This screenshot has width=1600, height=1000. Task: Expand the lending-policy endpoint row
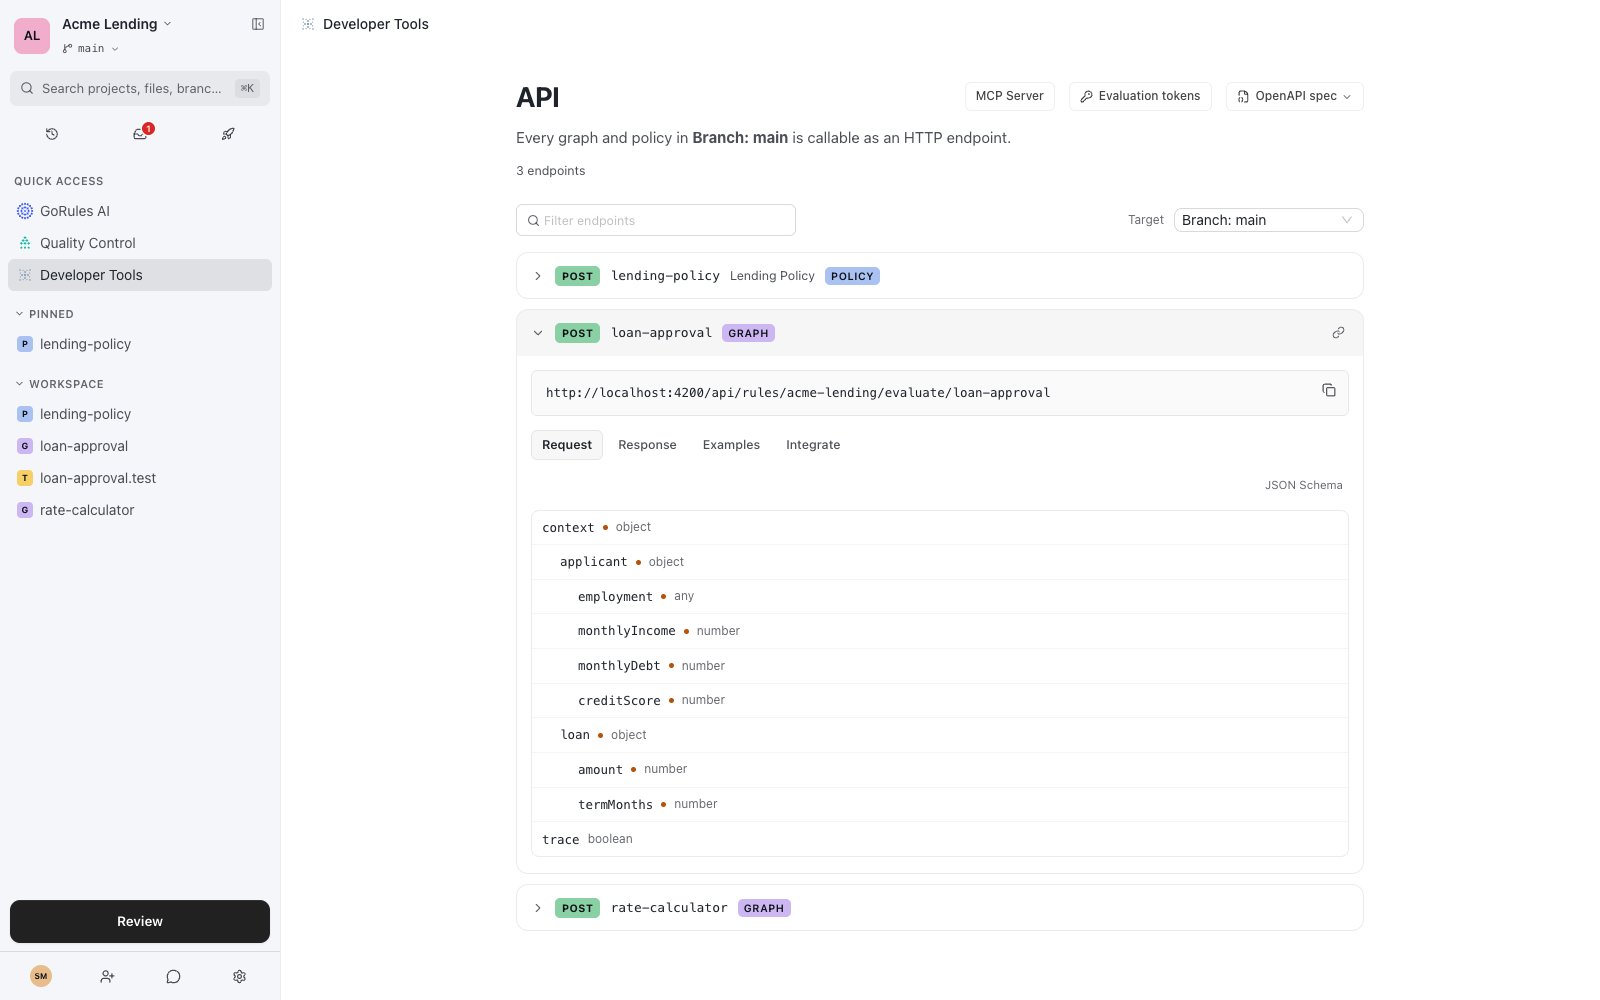pos(939,276)
